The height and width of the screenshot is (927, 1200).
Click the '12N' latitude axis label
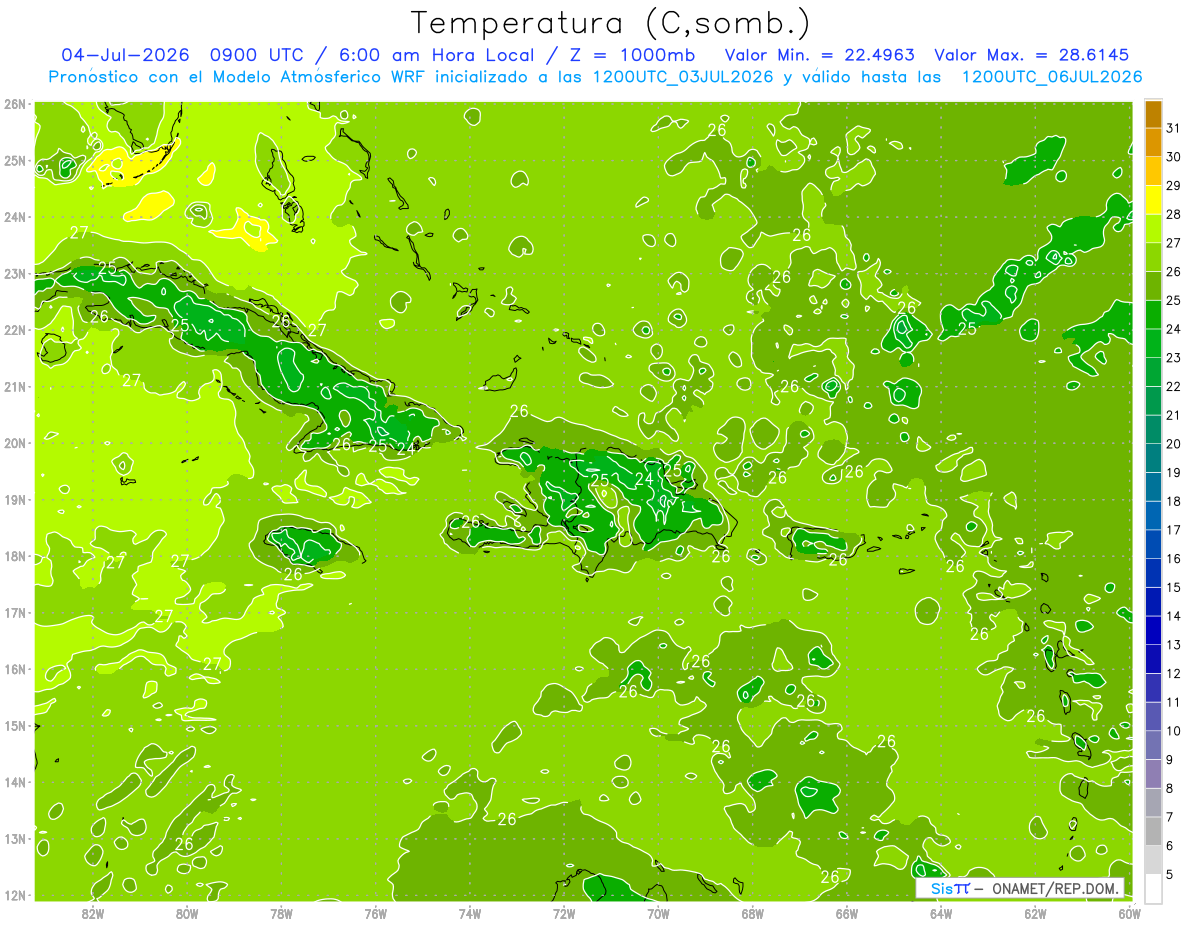click(x=14, y=894)
